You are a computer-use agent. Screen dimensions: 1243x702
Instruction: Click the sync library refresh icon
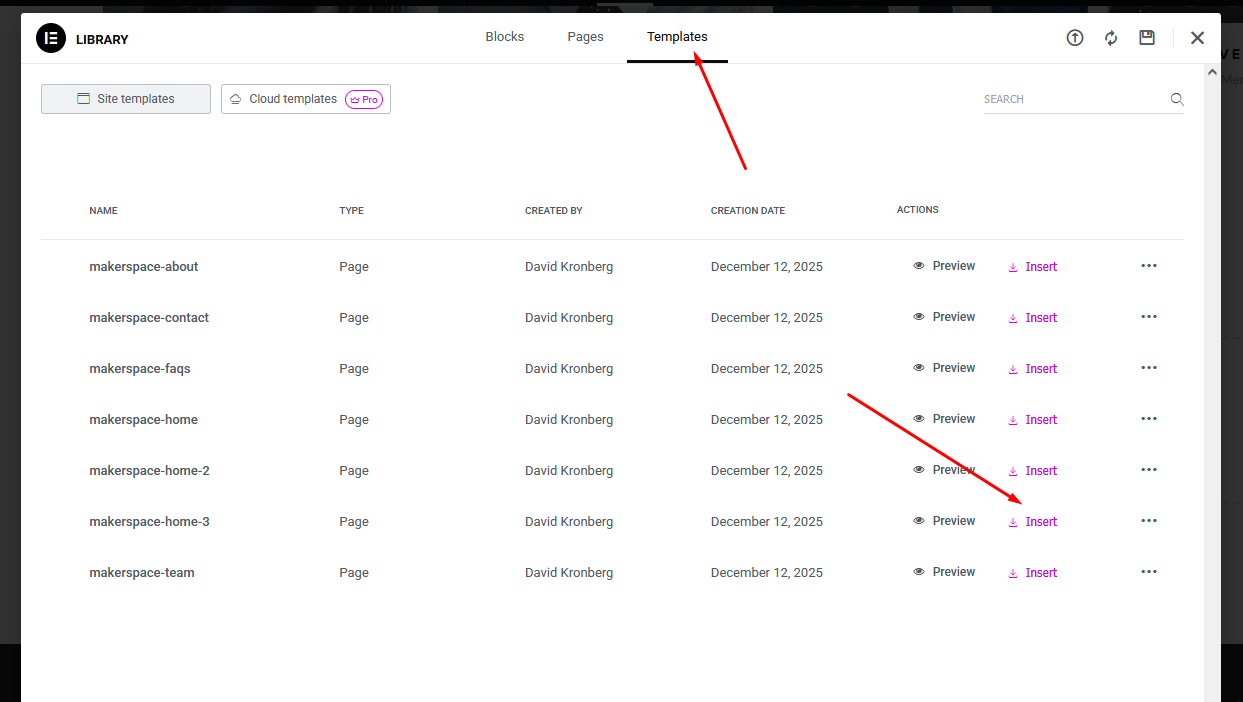pos(1111,38)
